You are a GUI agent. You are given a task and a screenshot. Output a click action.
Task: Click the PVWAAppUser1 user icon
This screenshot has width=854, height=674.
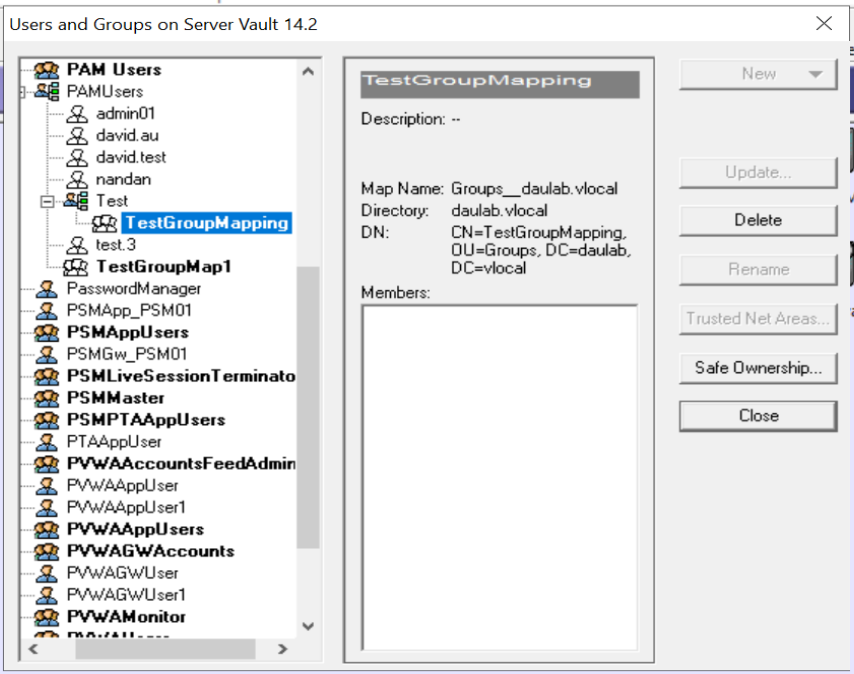(47, 507)
